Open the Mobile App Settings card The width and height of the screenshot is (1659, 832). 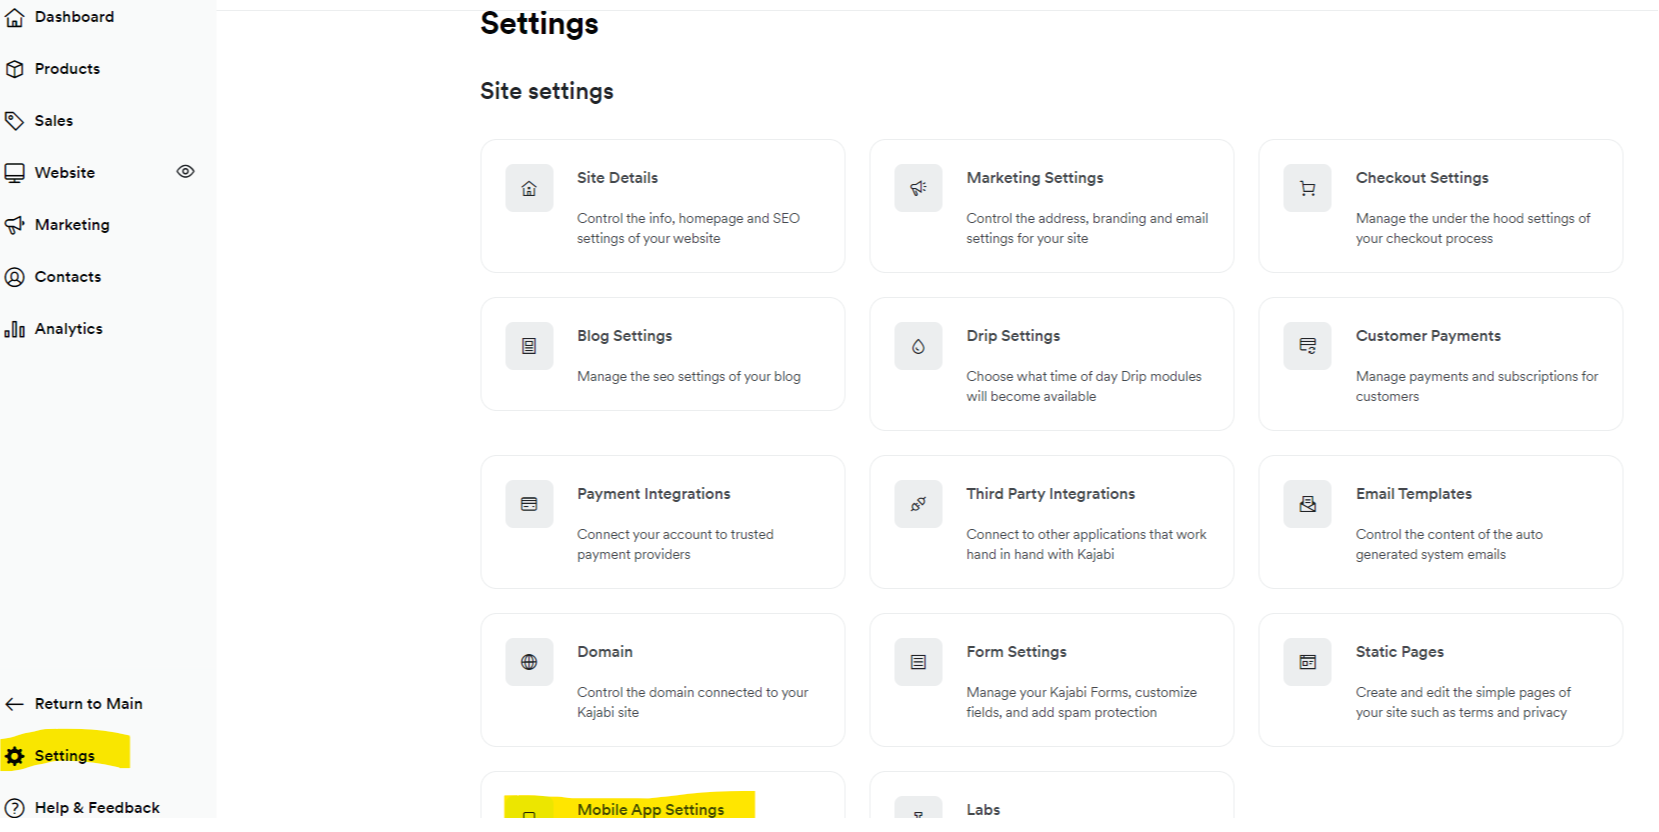(650, 808)
